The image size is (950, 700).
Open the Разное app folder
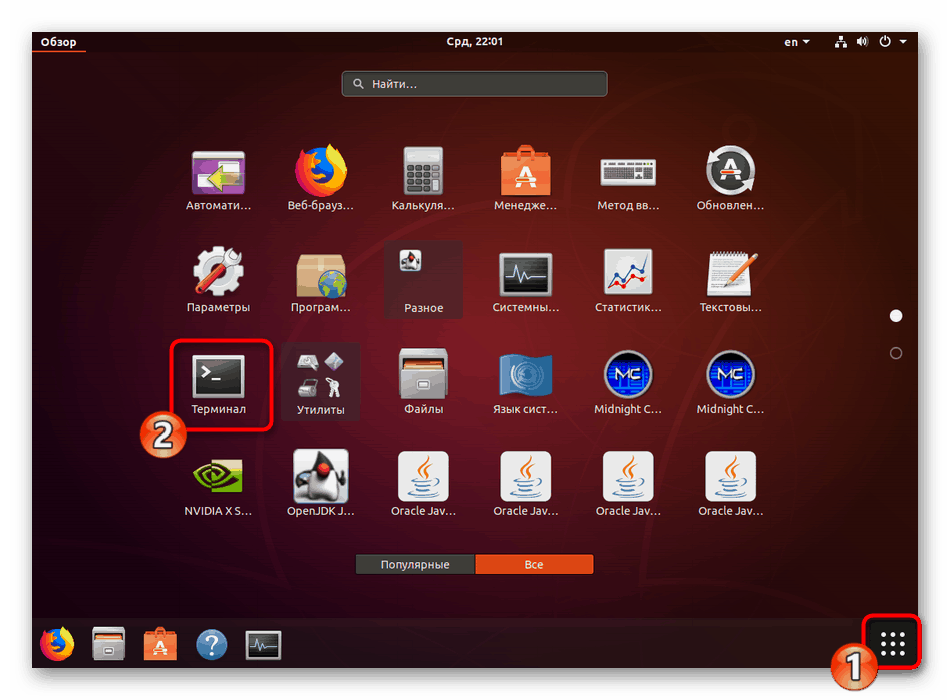coord(423,280)
